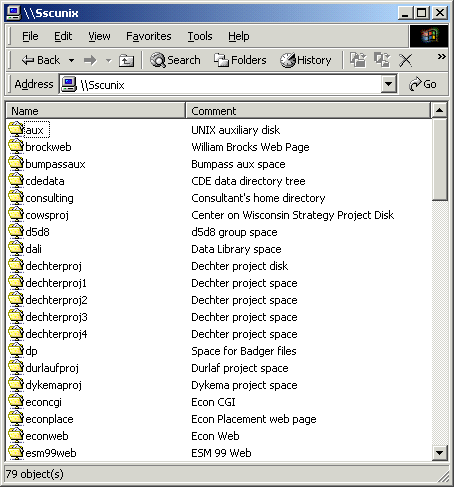Click the Forward arrow button

point(90,61)
